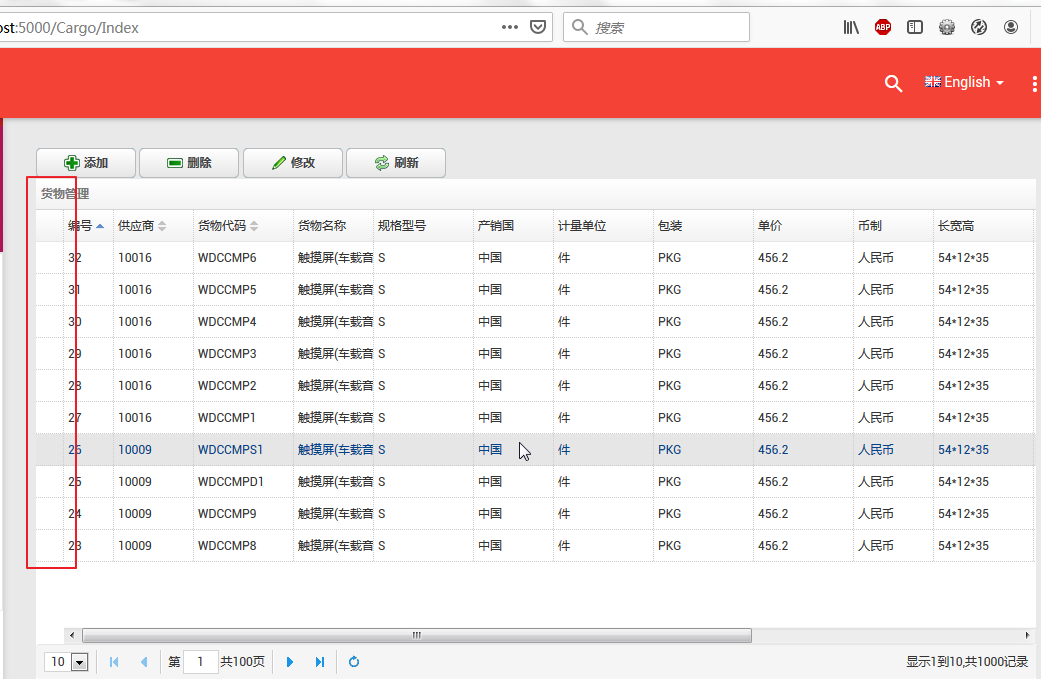Go to the next page with the blue arrow icon
This screenshot has height=679, width=1041.
point(290,661)
